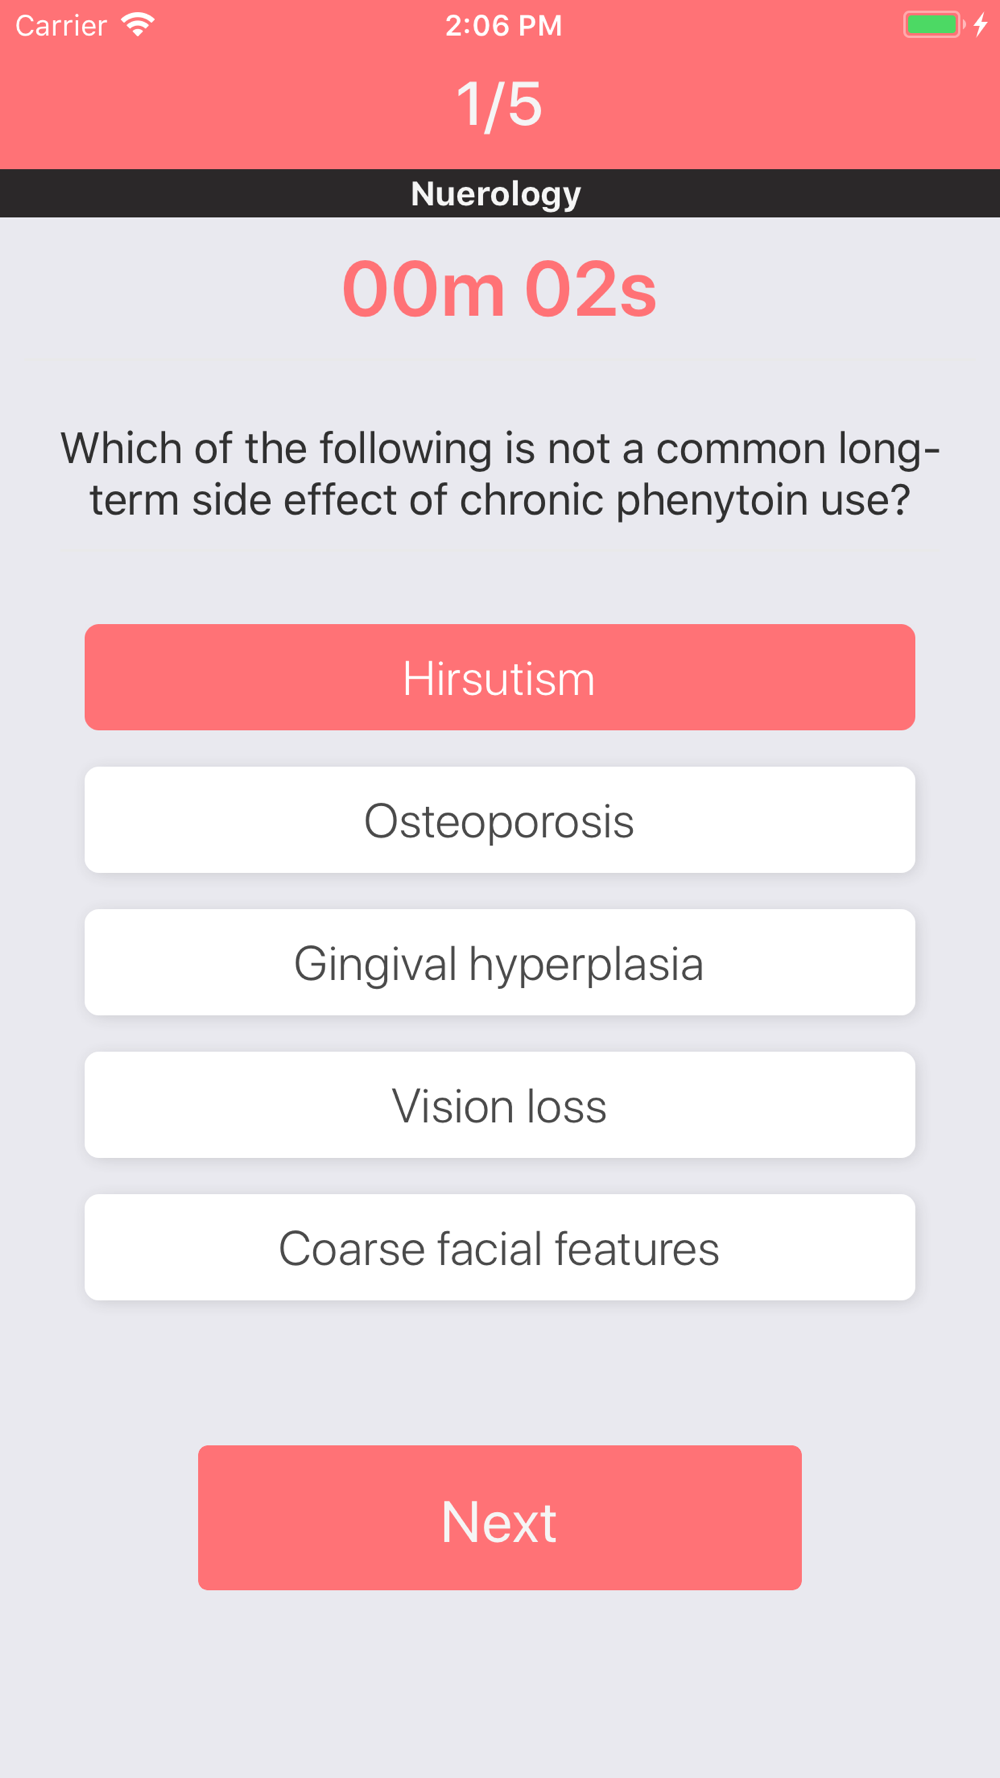Pick the Gingival hyperplasia answer
This screenshot has height=1778, width=1000.
500,962
